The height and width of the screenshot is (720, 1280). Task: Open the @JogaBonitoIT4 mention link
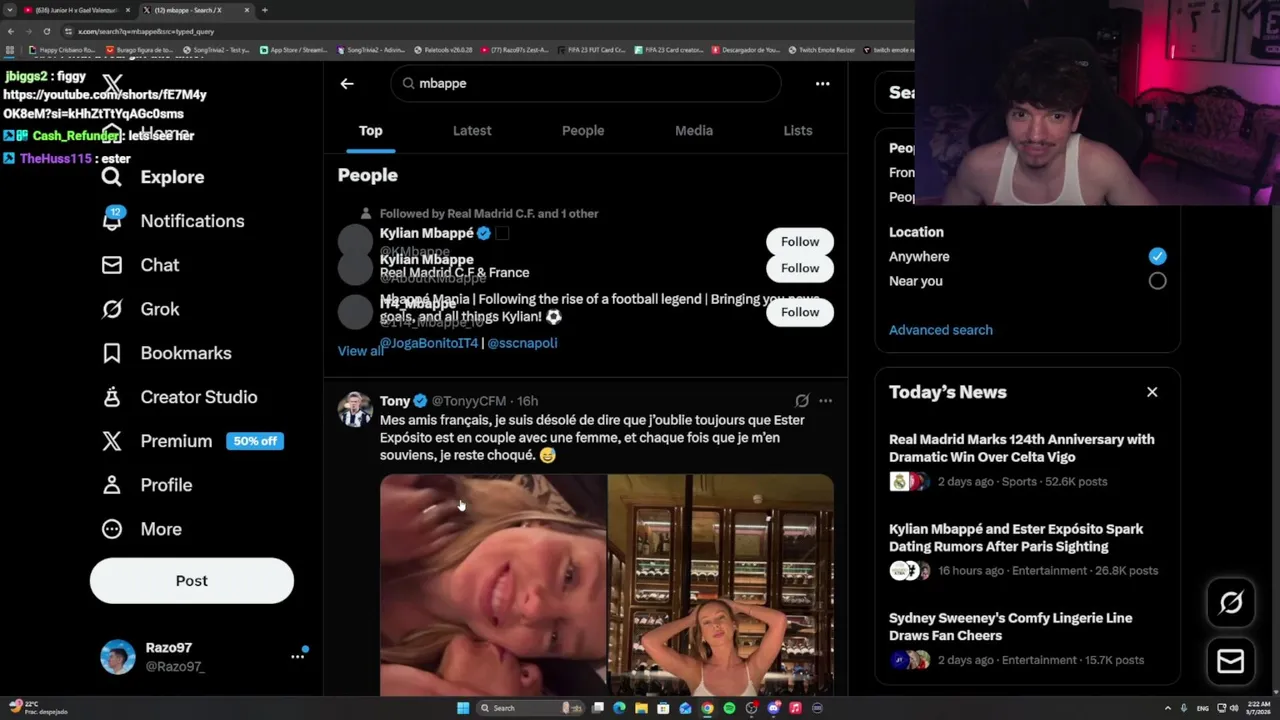tap(429, 343)
